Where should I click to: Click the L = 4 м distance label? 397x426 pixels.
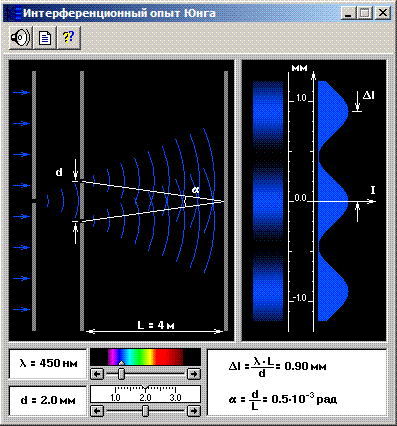[156, 325]
